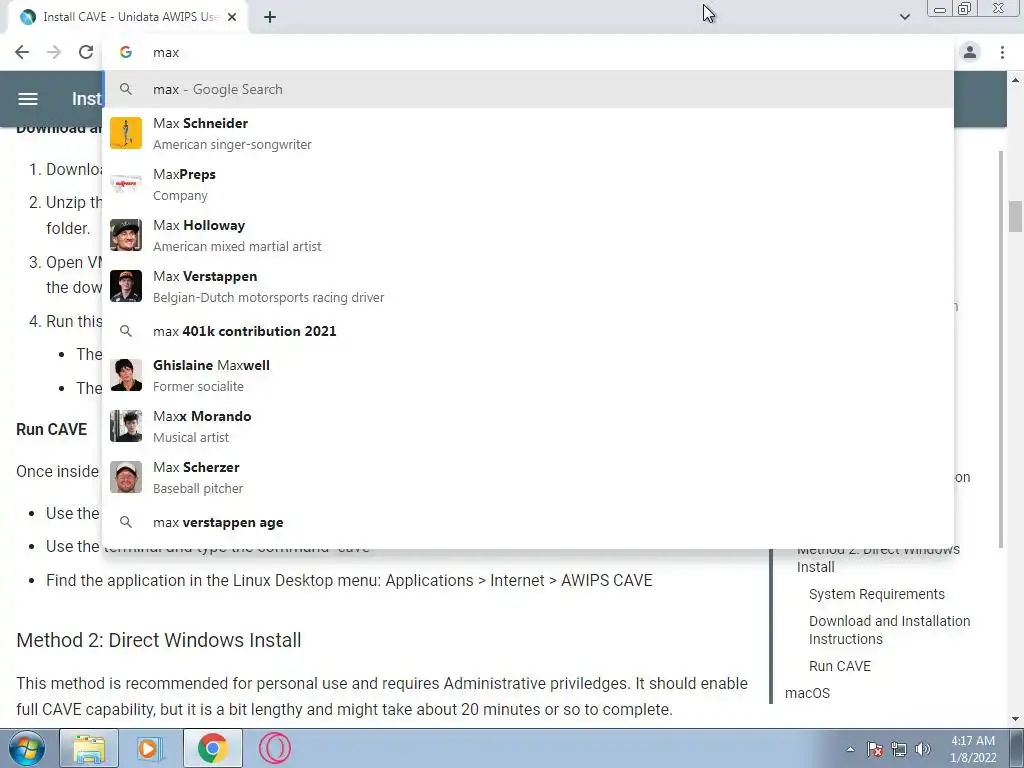
Task: Open the 'macOS' sidebar link
Action: pos(807,693)
